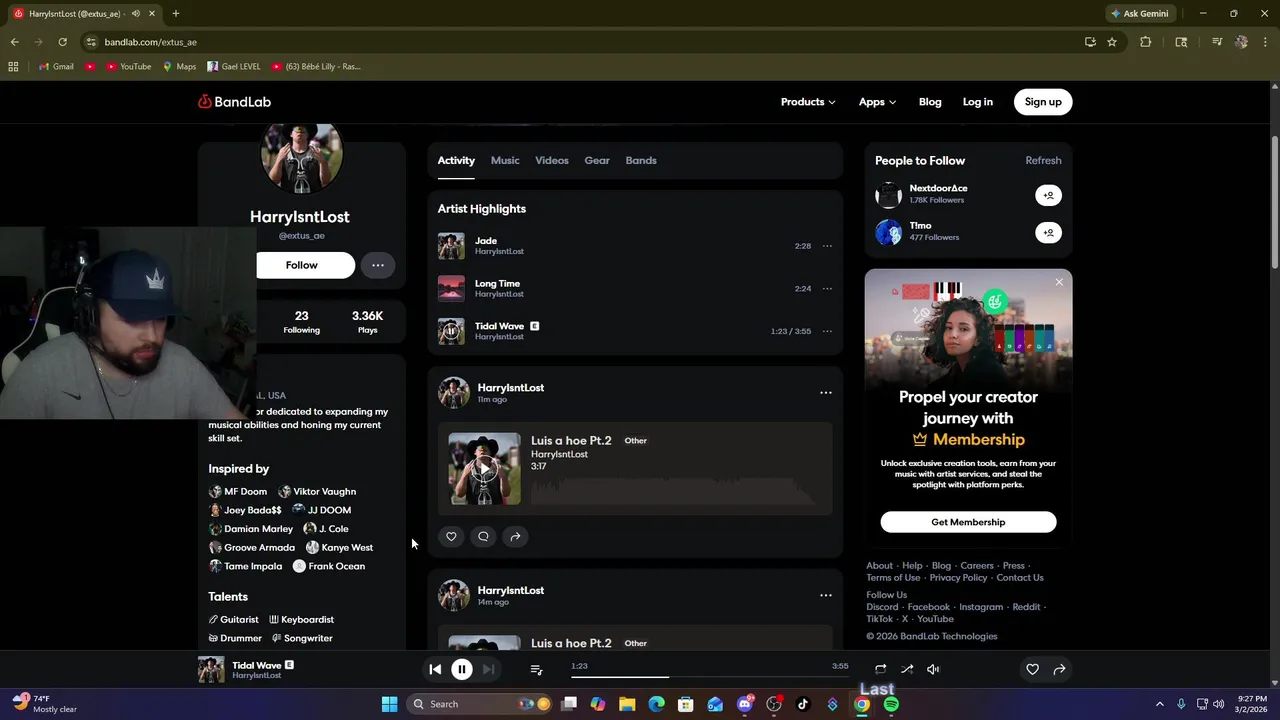Click the Sign up button
The height and width of the screenshot is (720, 1280).
coord(1043,102)
